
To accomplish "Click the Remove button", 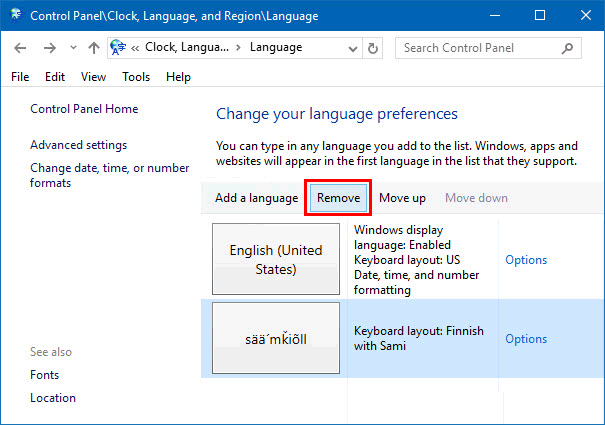I will 338,198.
